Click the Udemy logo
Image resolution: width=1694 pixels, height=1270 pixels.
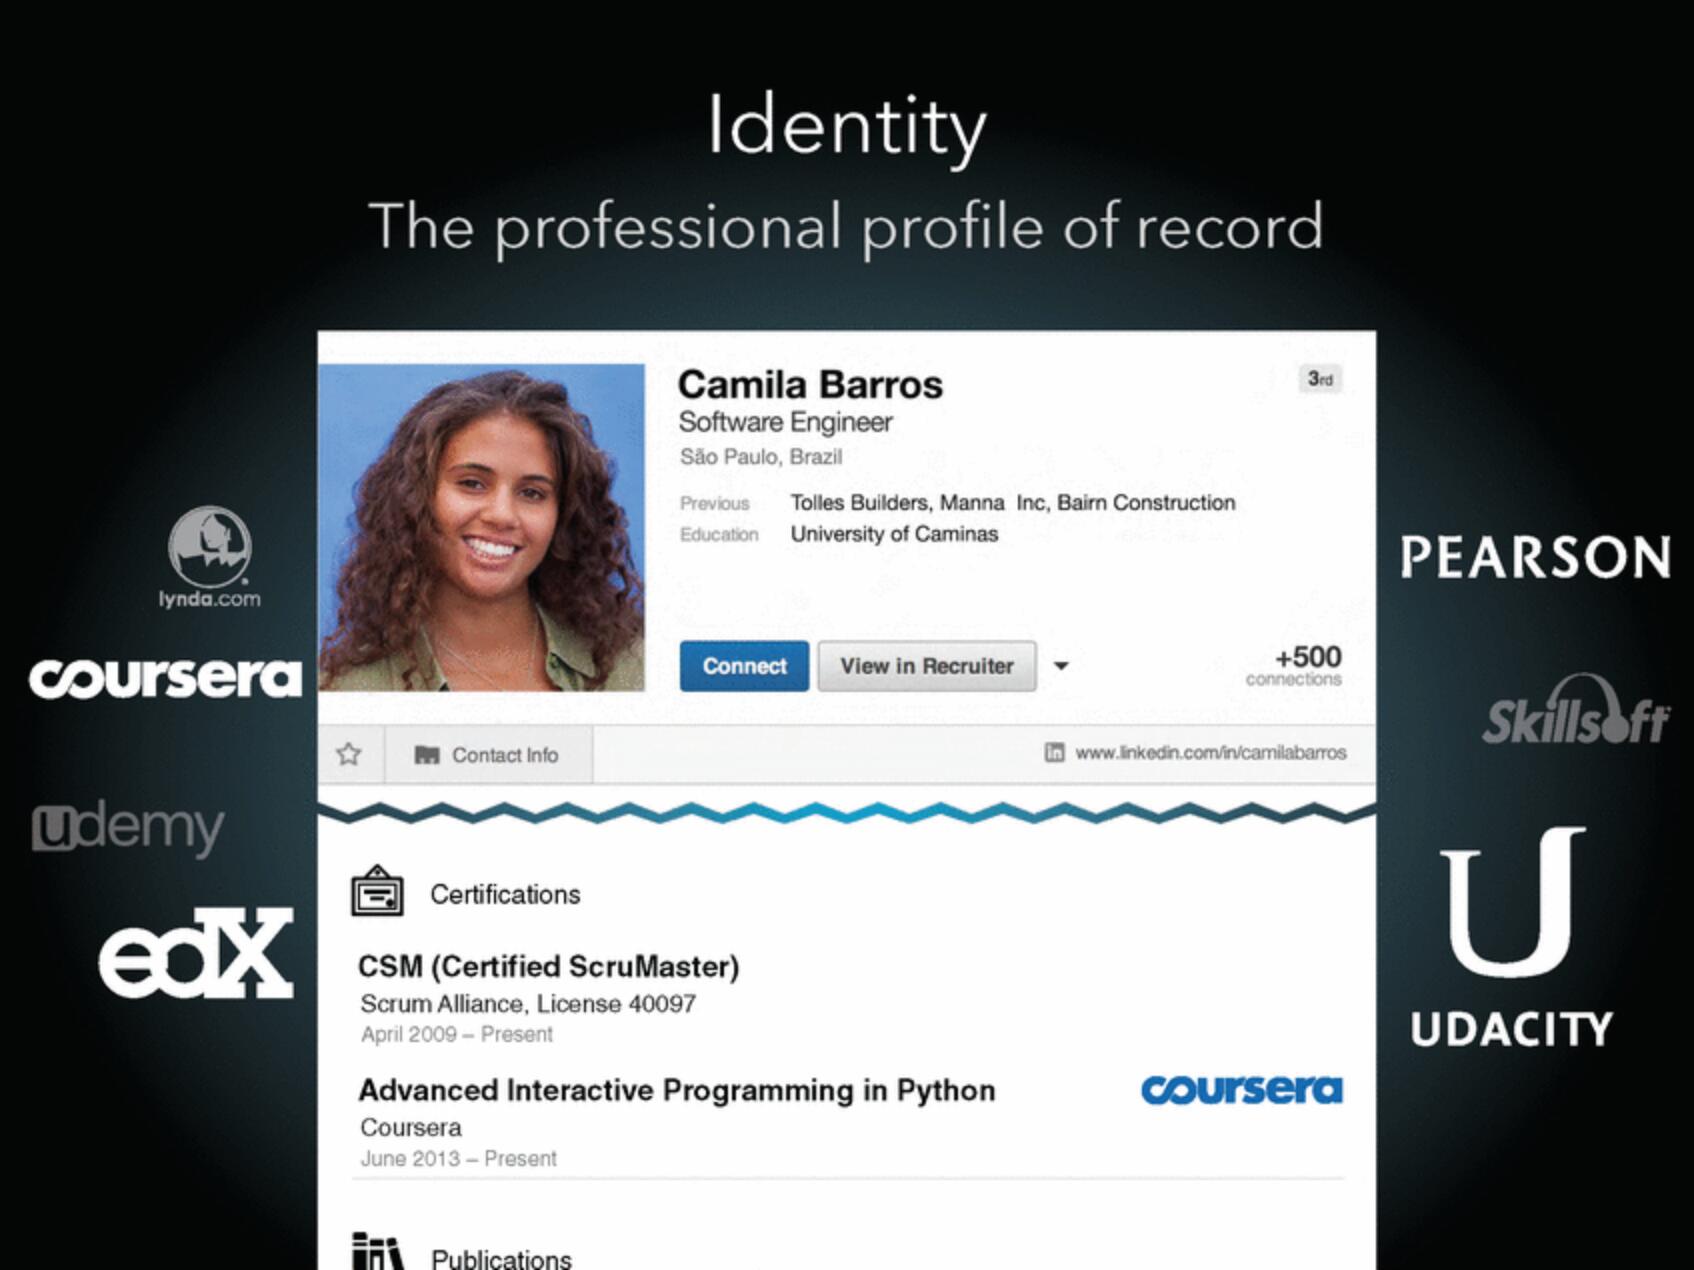(128, 829)
